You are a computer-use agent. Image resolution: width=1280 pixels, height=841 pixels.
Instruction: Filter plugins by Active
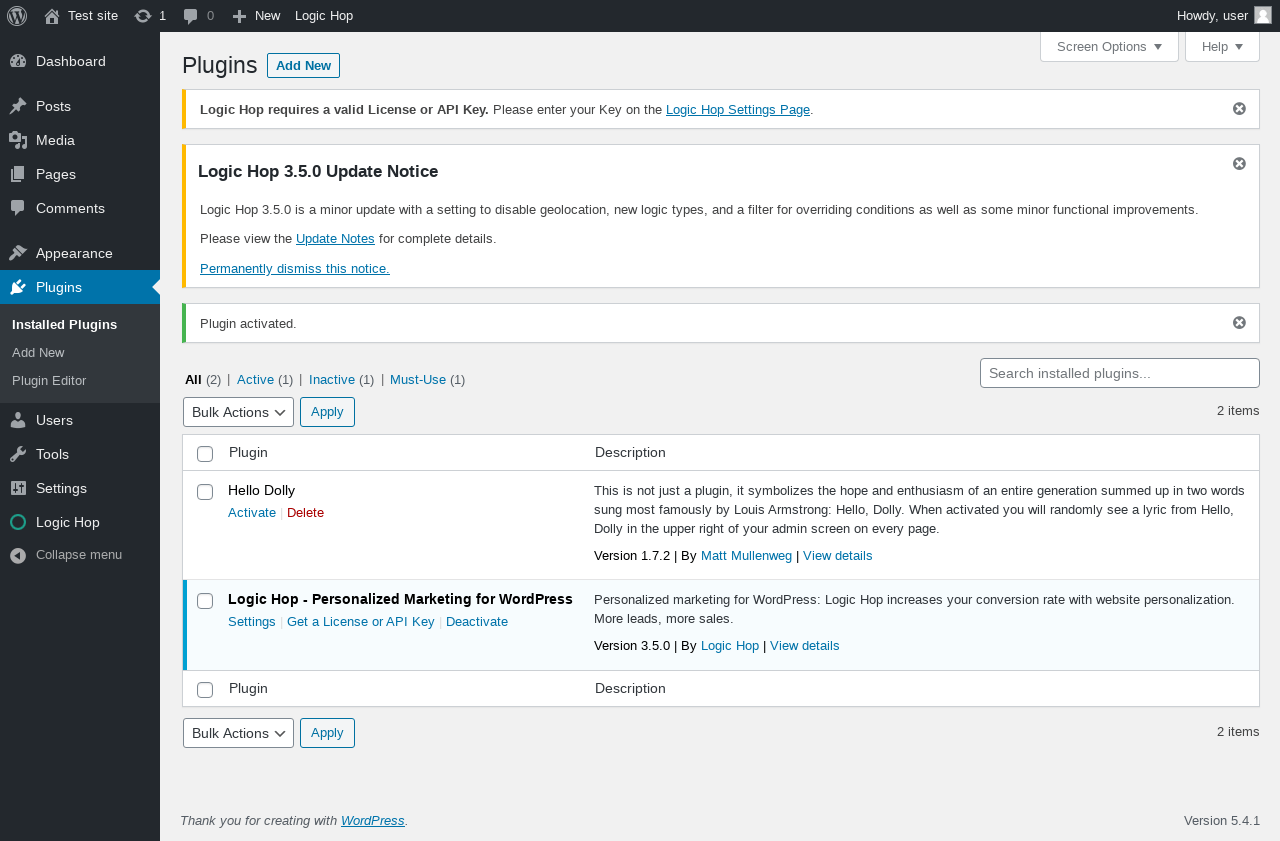[255, 380]
